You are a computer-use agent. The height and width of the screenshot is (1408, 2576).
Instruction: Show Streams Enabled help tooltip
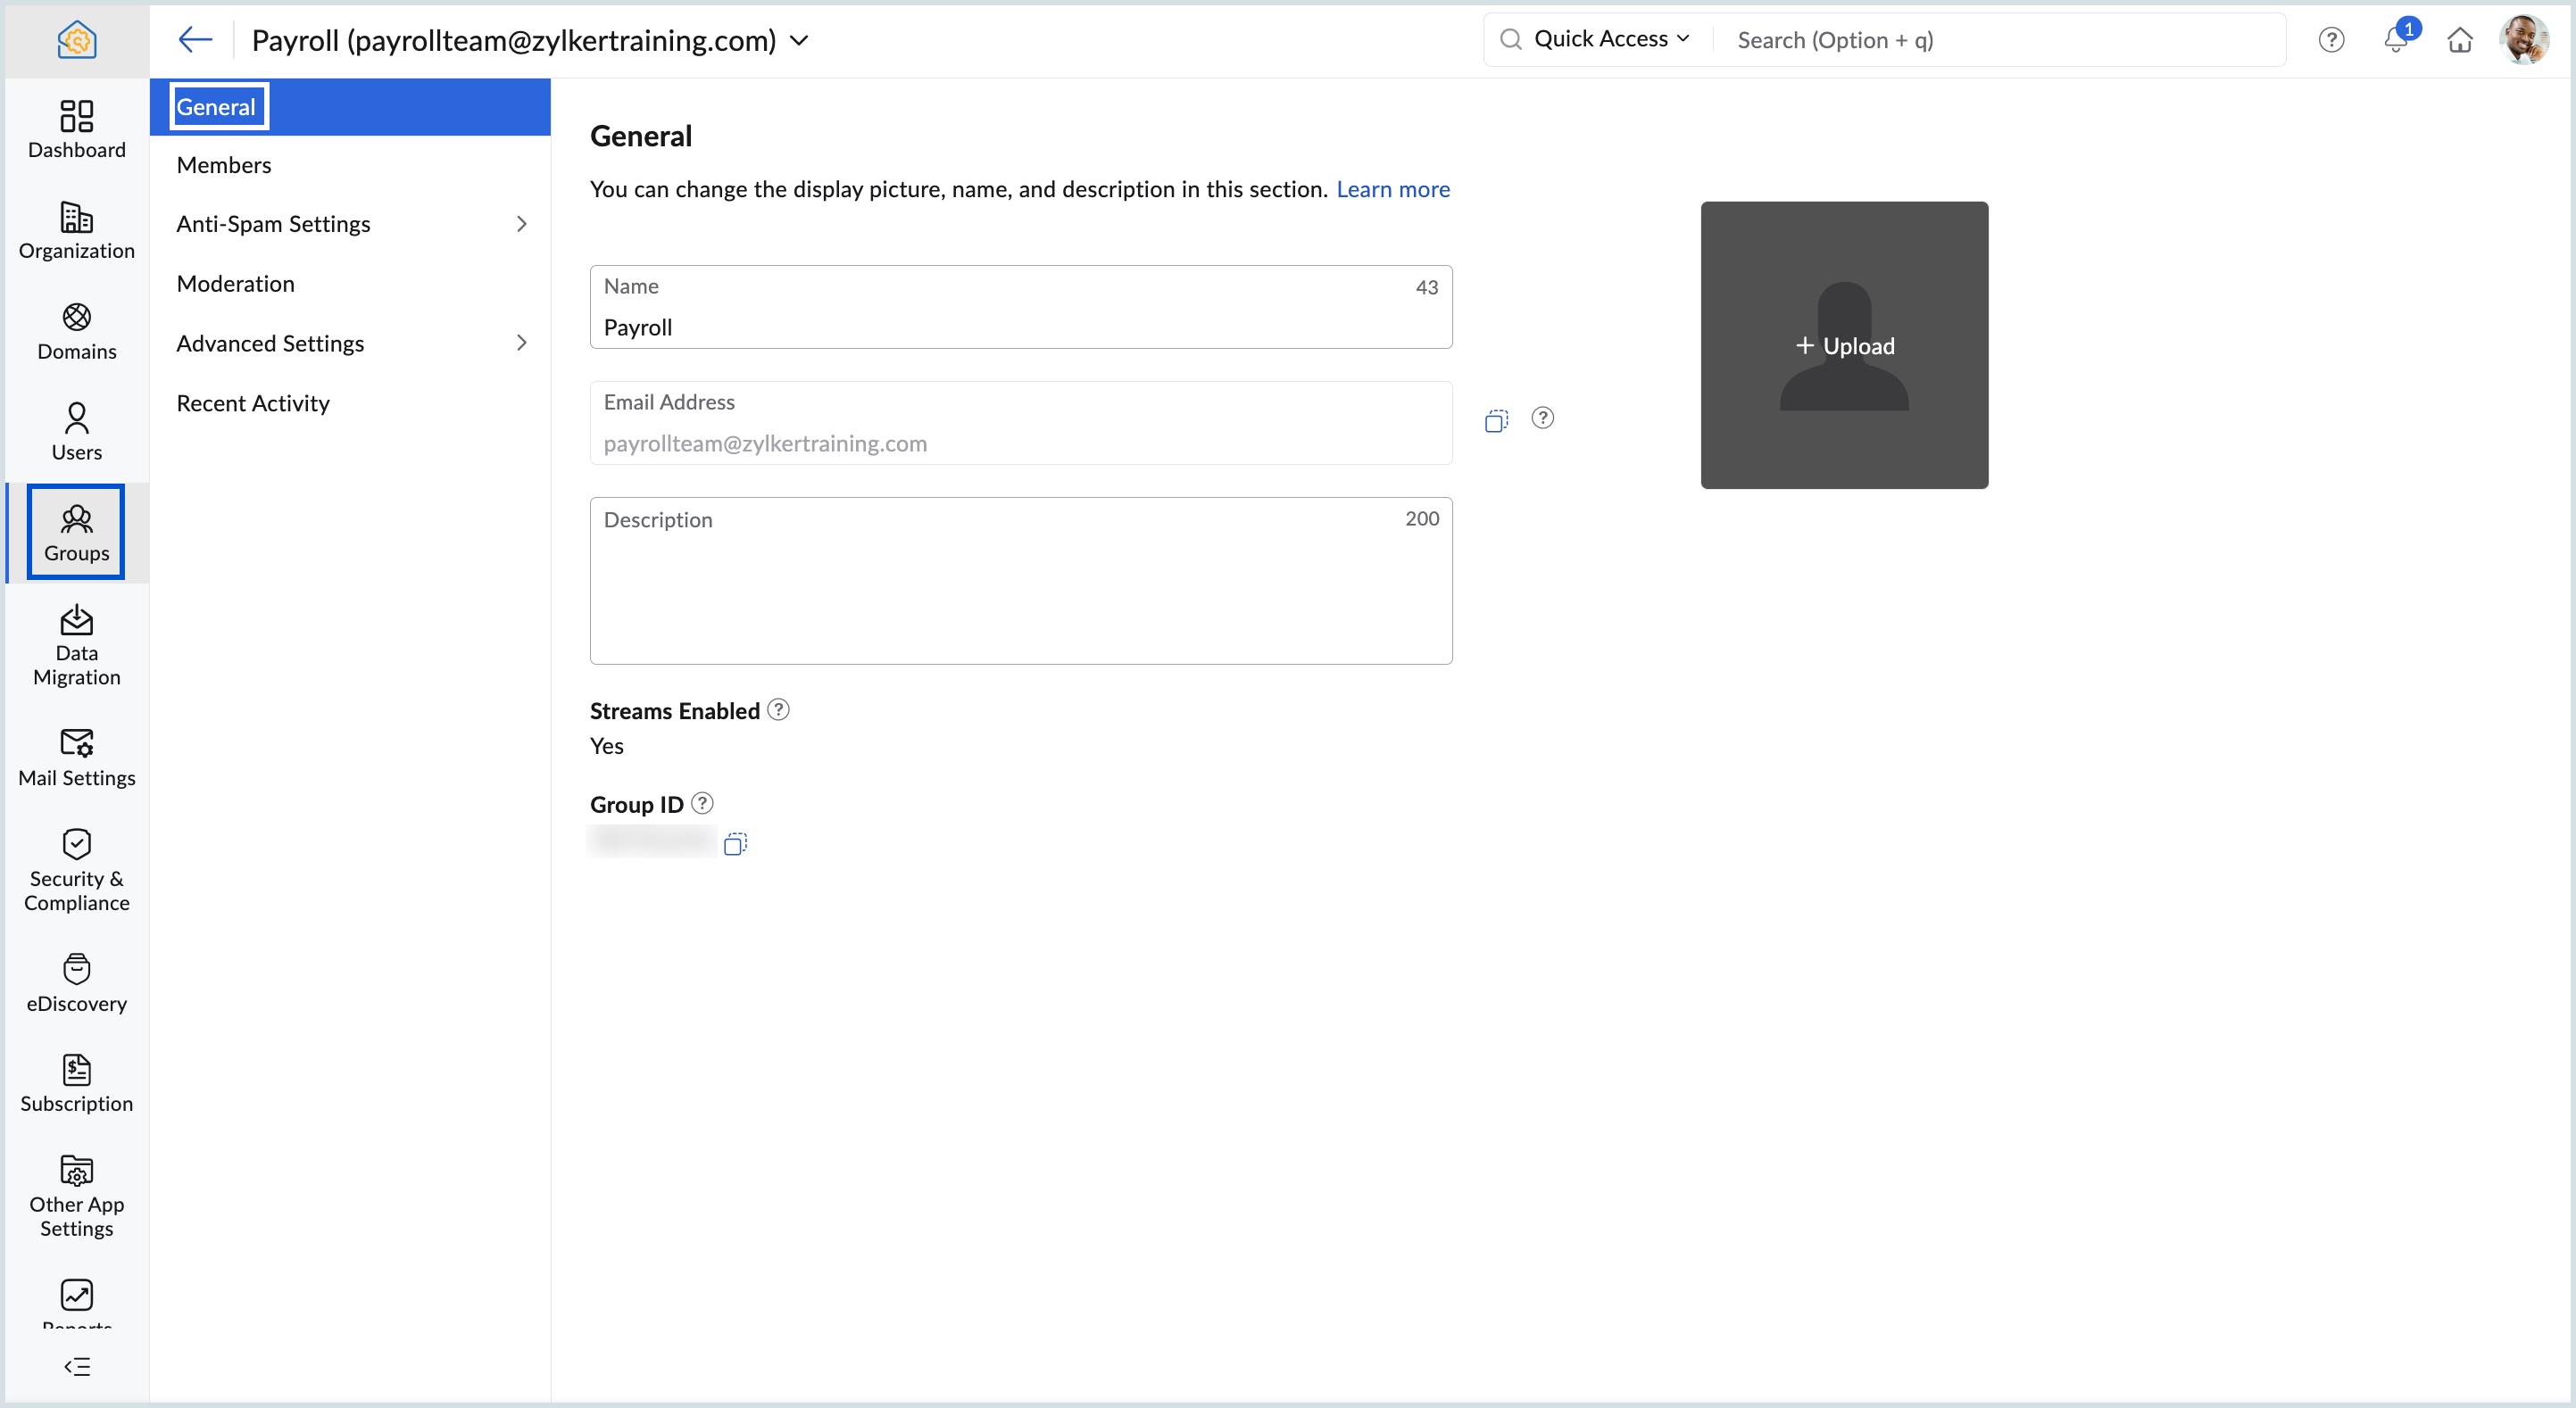click(778, 710)
